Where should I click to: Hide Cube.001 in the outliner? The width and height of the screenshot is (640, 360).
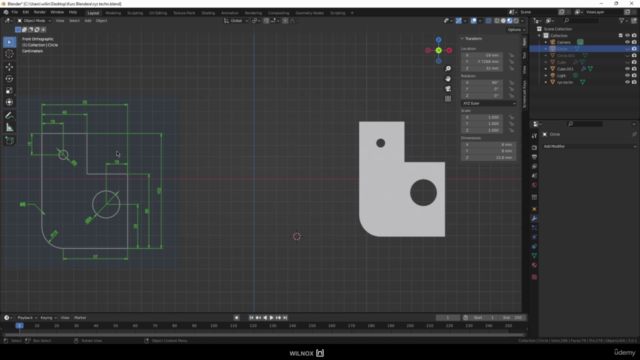pos(627,69)
